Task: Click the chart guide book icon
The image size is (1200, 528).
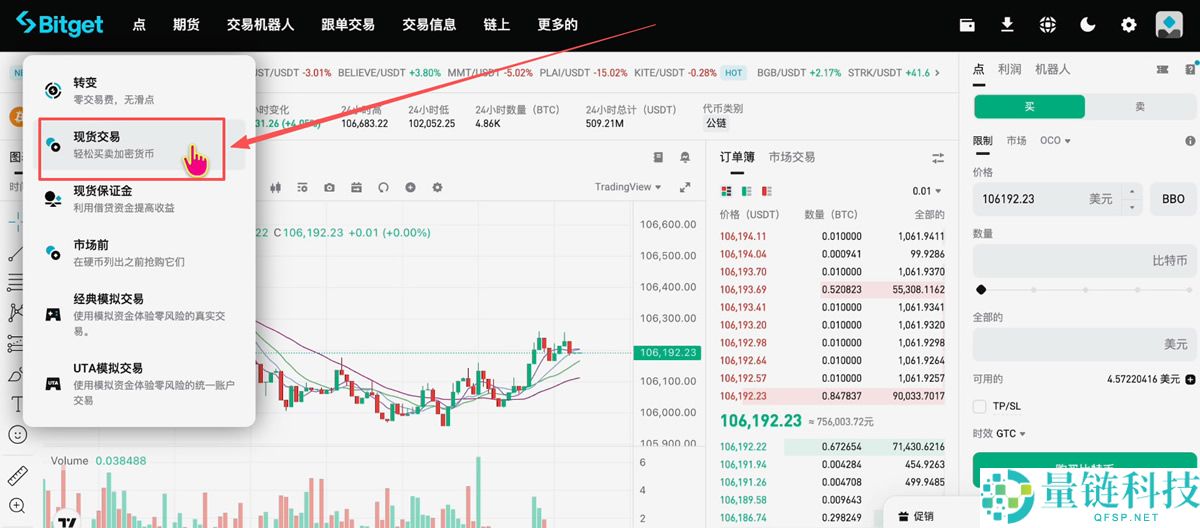Action: [x=658, y=157]
